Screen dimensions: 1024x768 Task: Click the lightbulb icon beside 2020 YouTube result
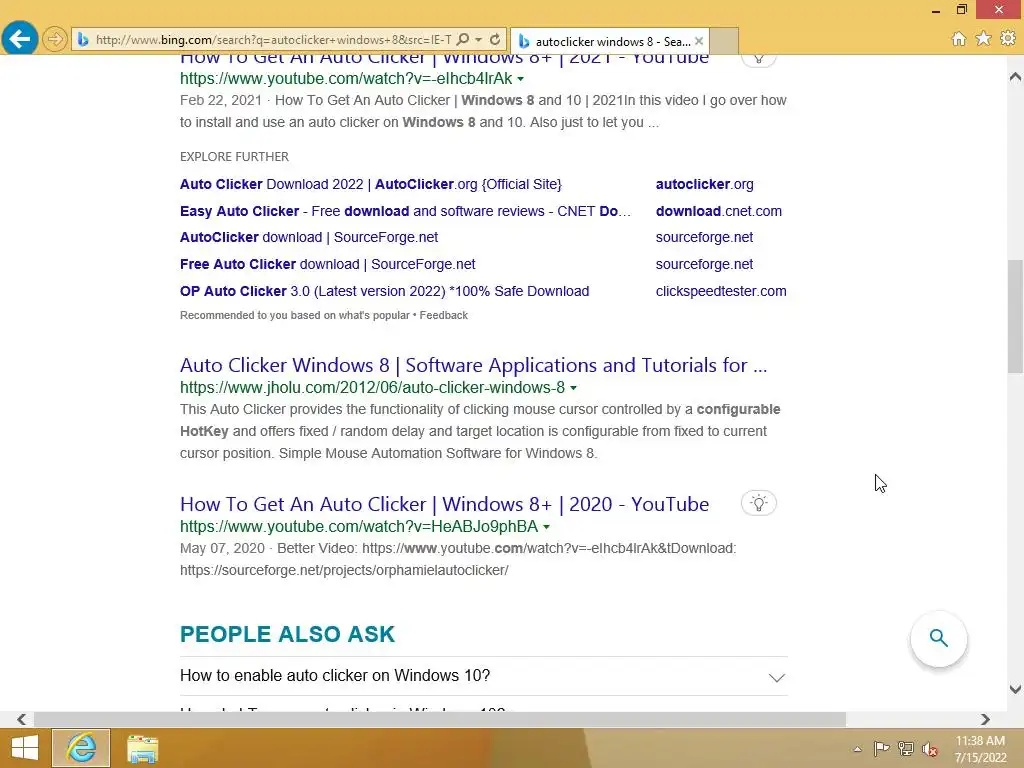759,503
